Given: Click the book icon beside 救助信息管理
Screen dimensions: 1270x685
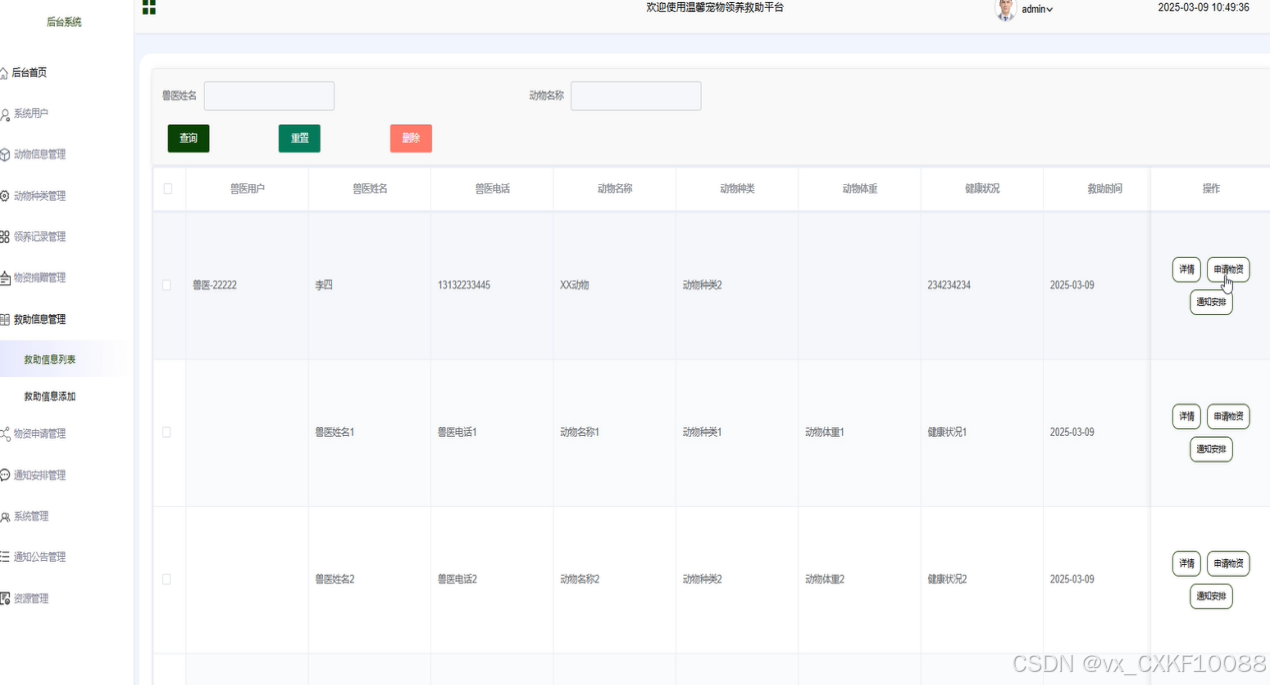Looking at the screenshot, I should tap(5, 320).
